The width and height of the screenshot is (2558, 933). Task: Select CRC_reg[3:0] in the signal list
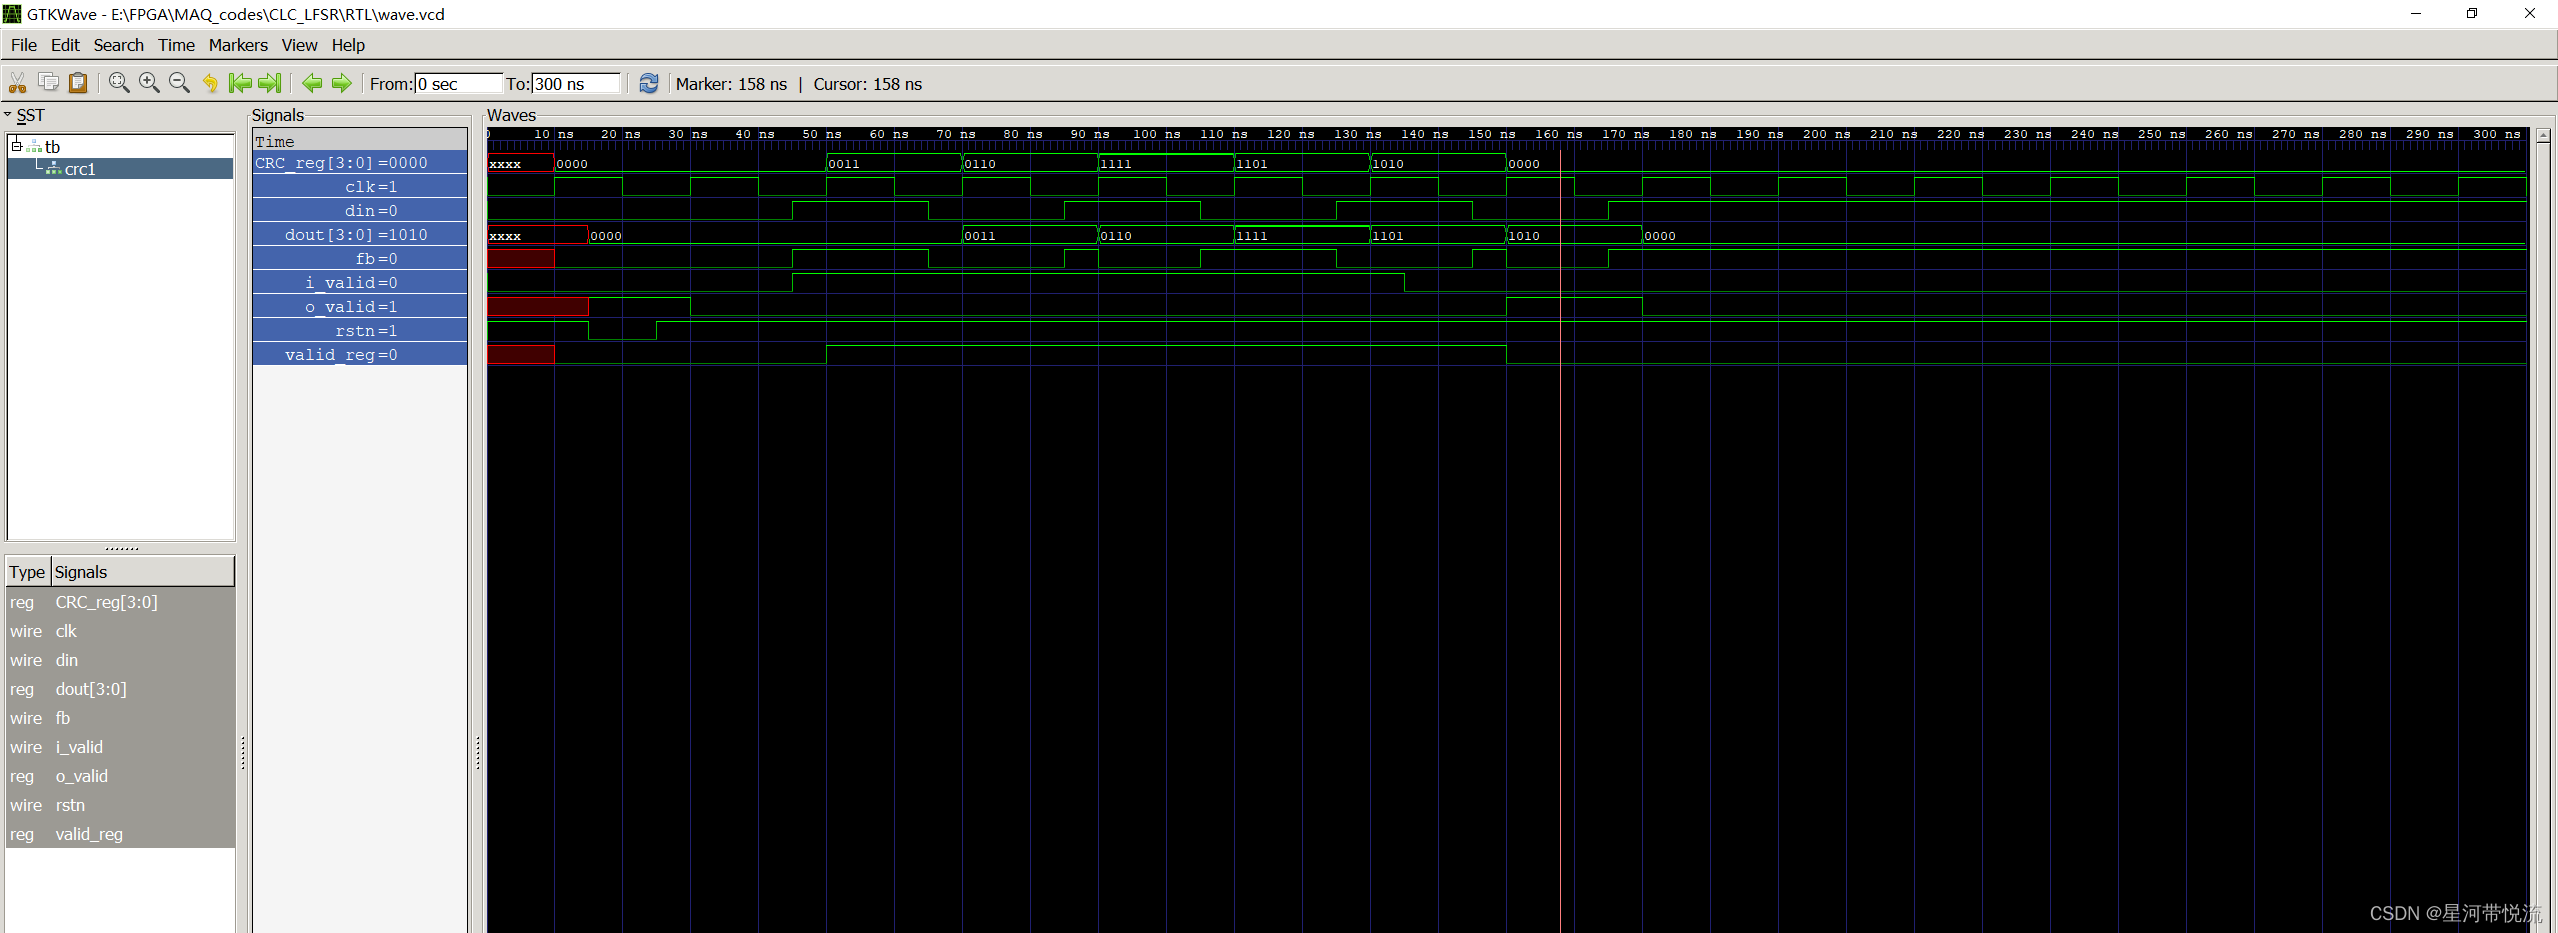(x=120, y=602)
